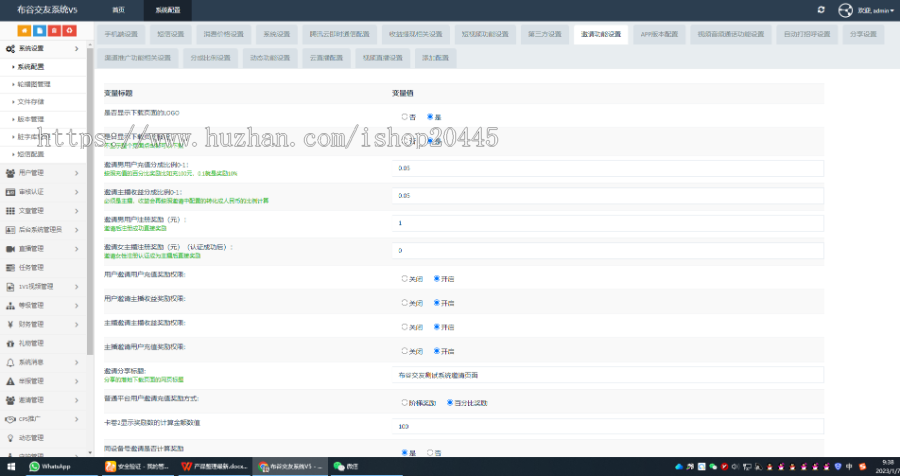Click the lightbulb icon beside 动态管理

coord(10,438)
